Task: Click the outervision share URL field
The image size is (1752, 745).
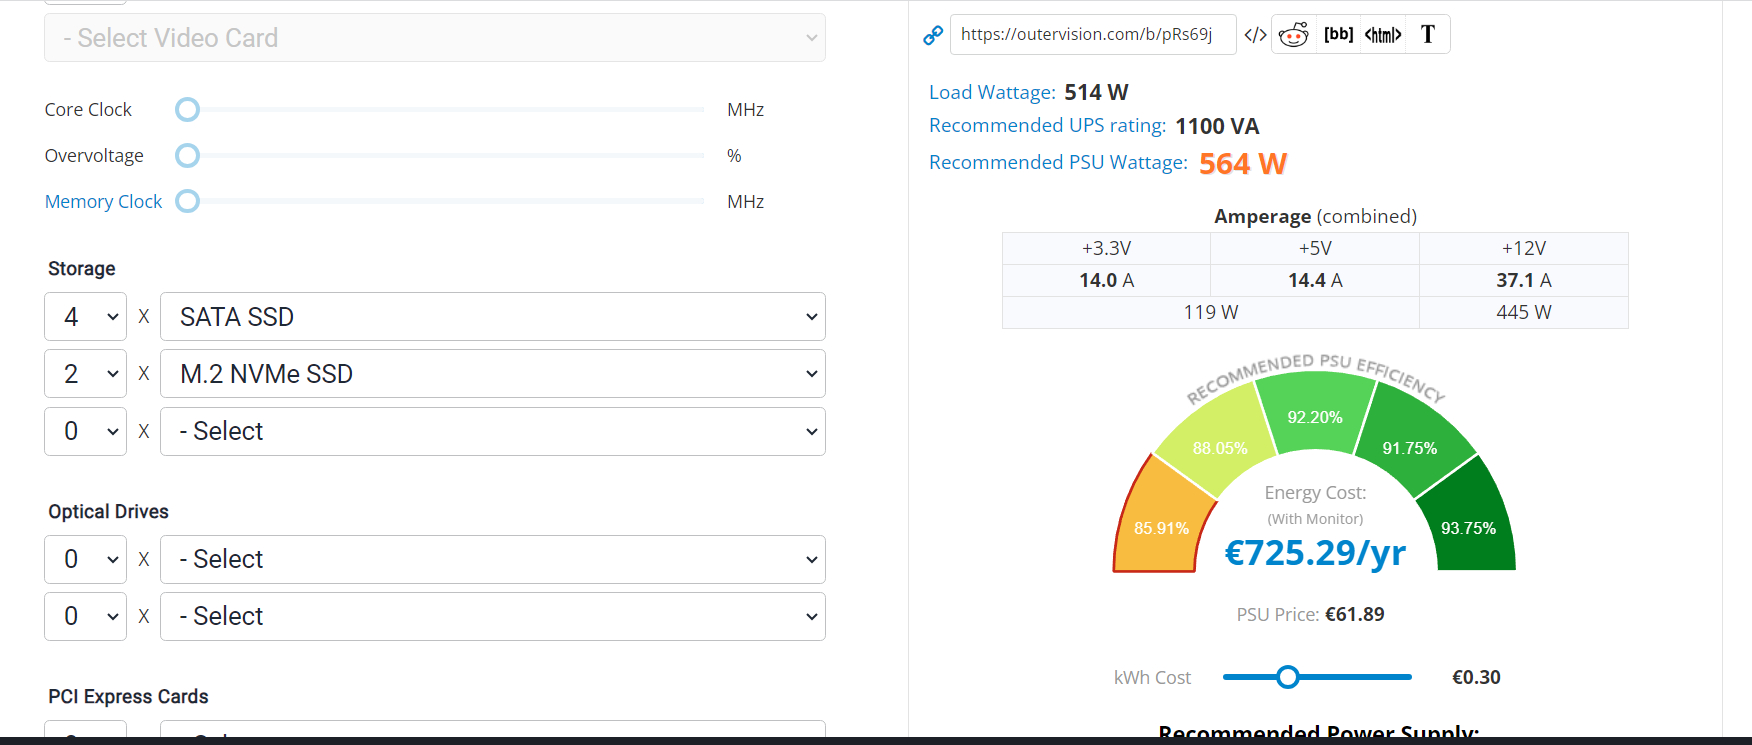Action: [x=1092, y=35]
